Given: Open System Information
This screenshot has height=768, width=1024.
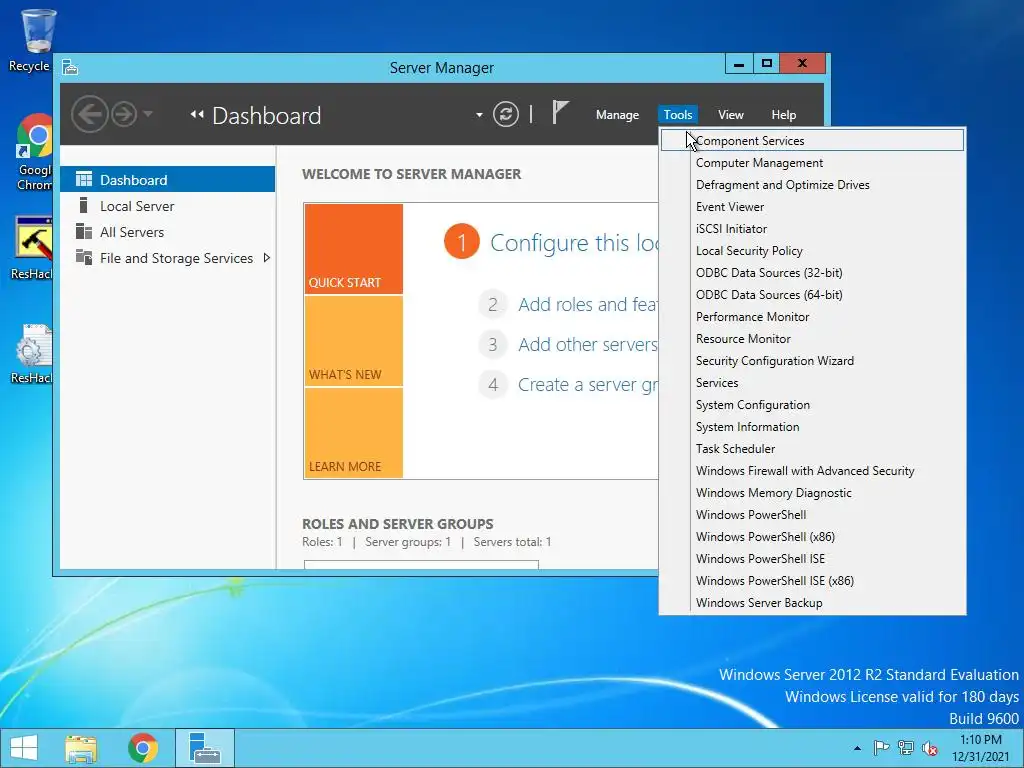Looking at the screenshot, I should (812, 426).
